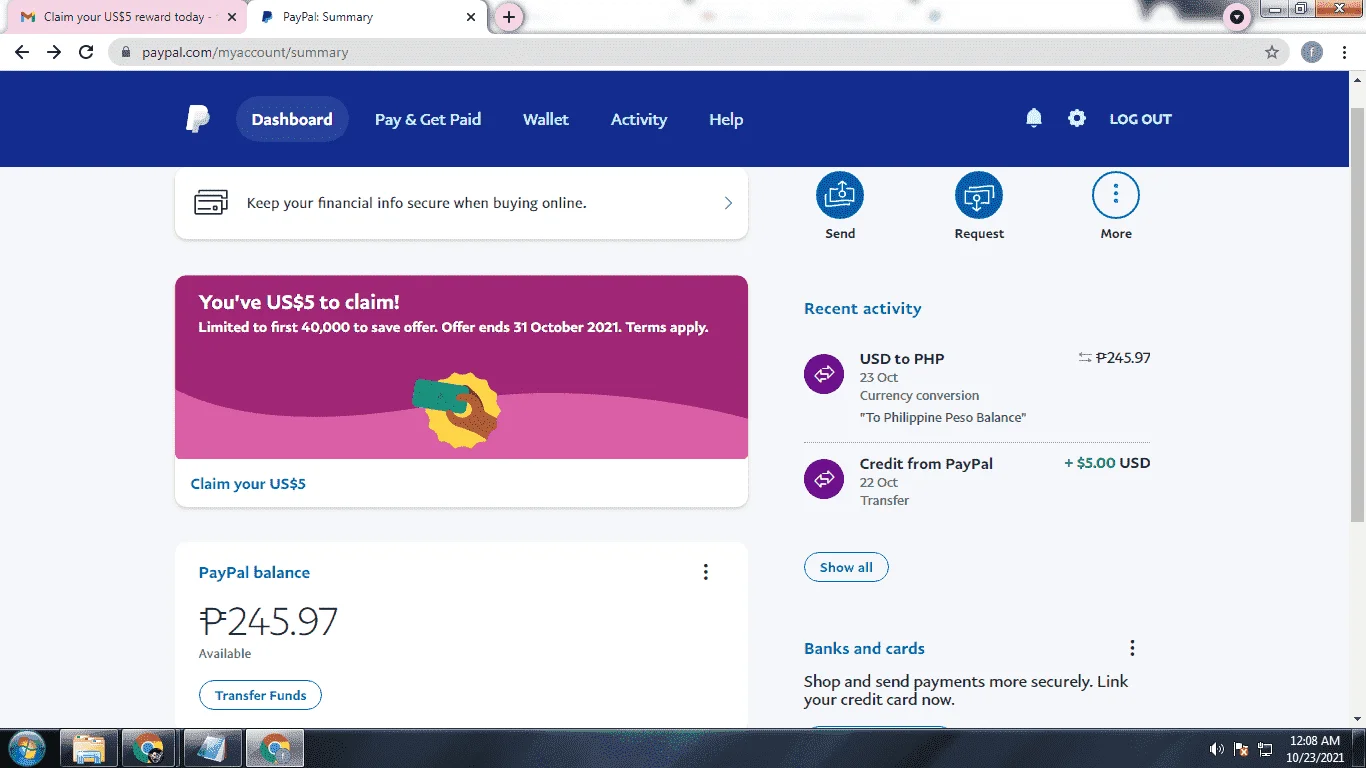Reload the page
1366x768 pixels.
pyautogui.click(x=86, y=52)
